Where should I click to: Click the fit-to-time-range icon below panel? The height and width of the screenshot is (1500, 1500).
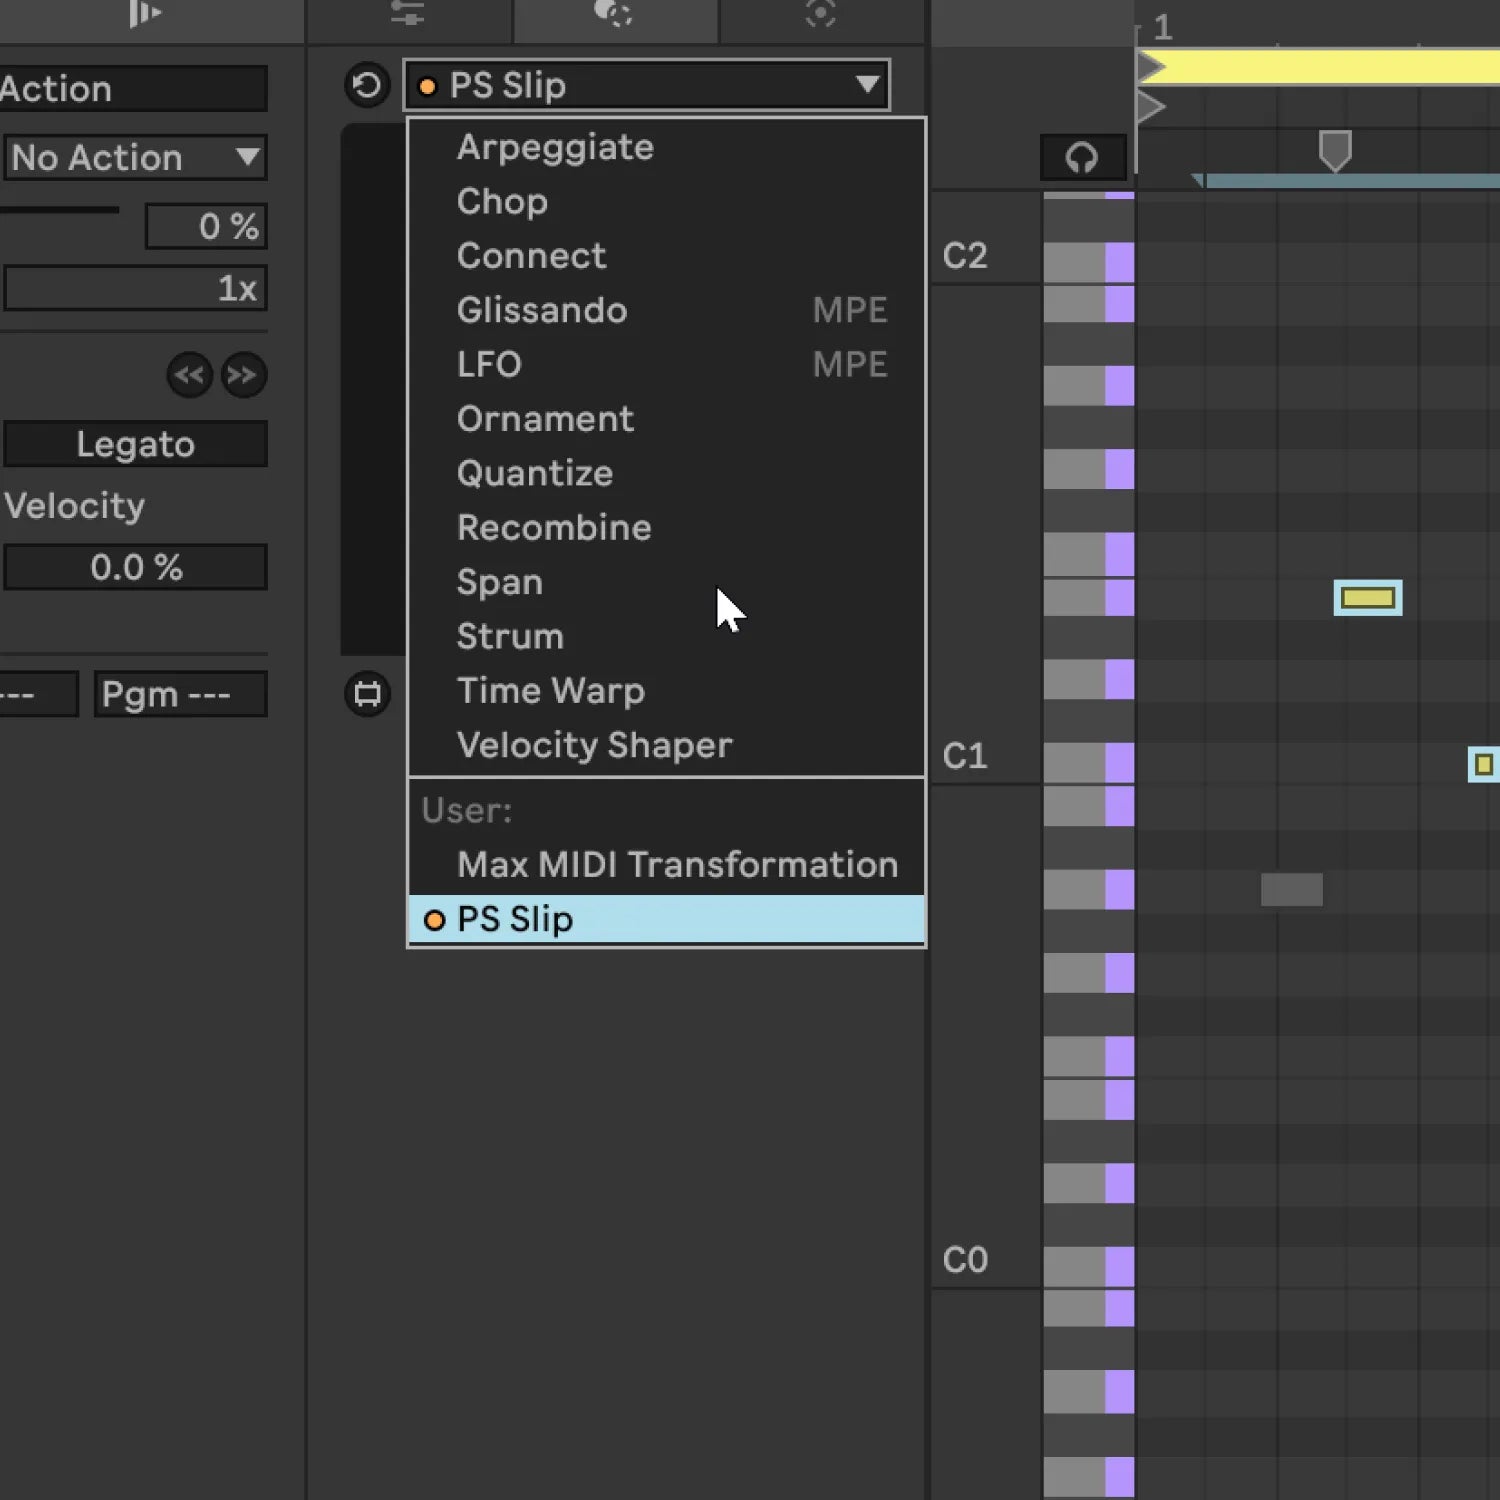tap(367, 693)
